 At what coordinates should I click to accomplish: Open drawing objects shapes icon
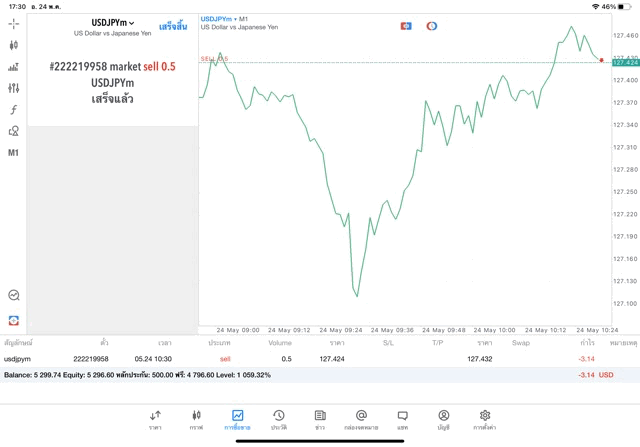14,131
